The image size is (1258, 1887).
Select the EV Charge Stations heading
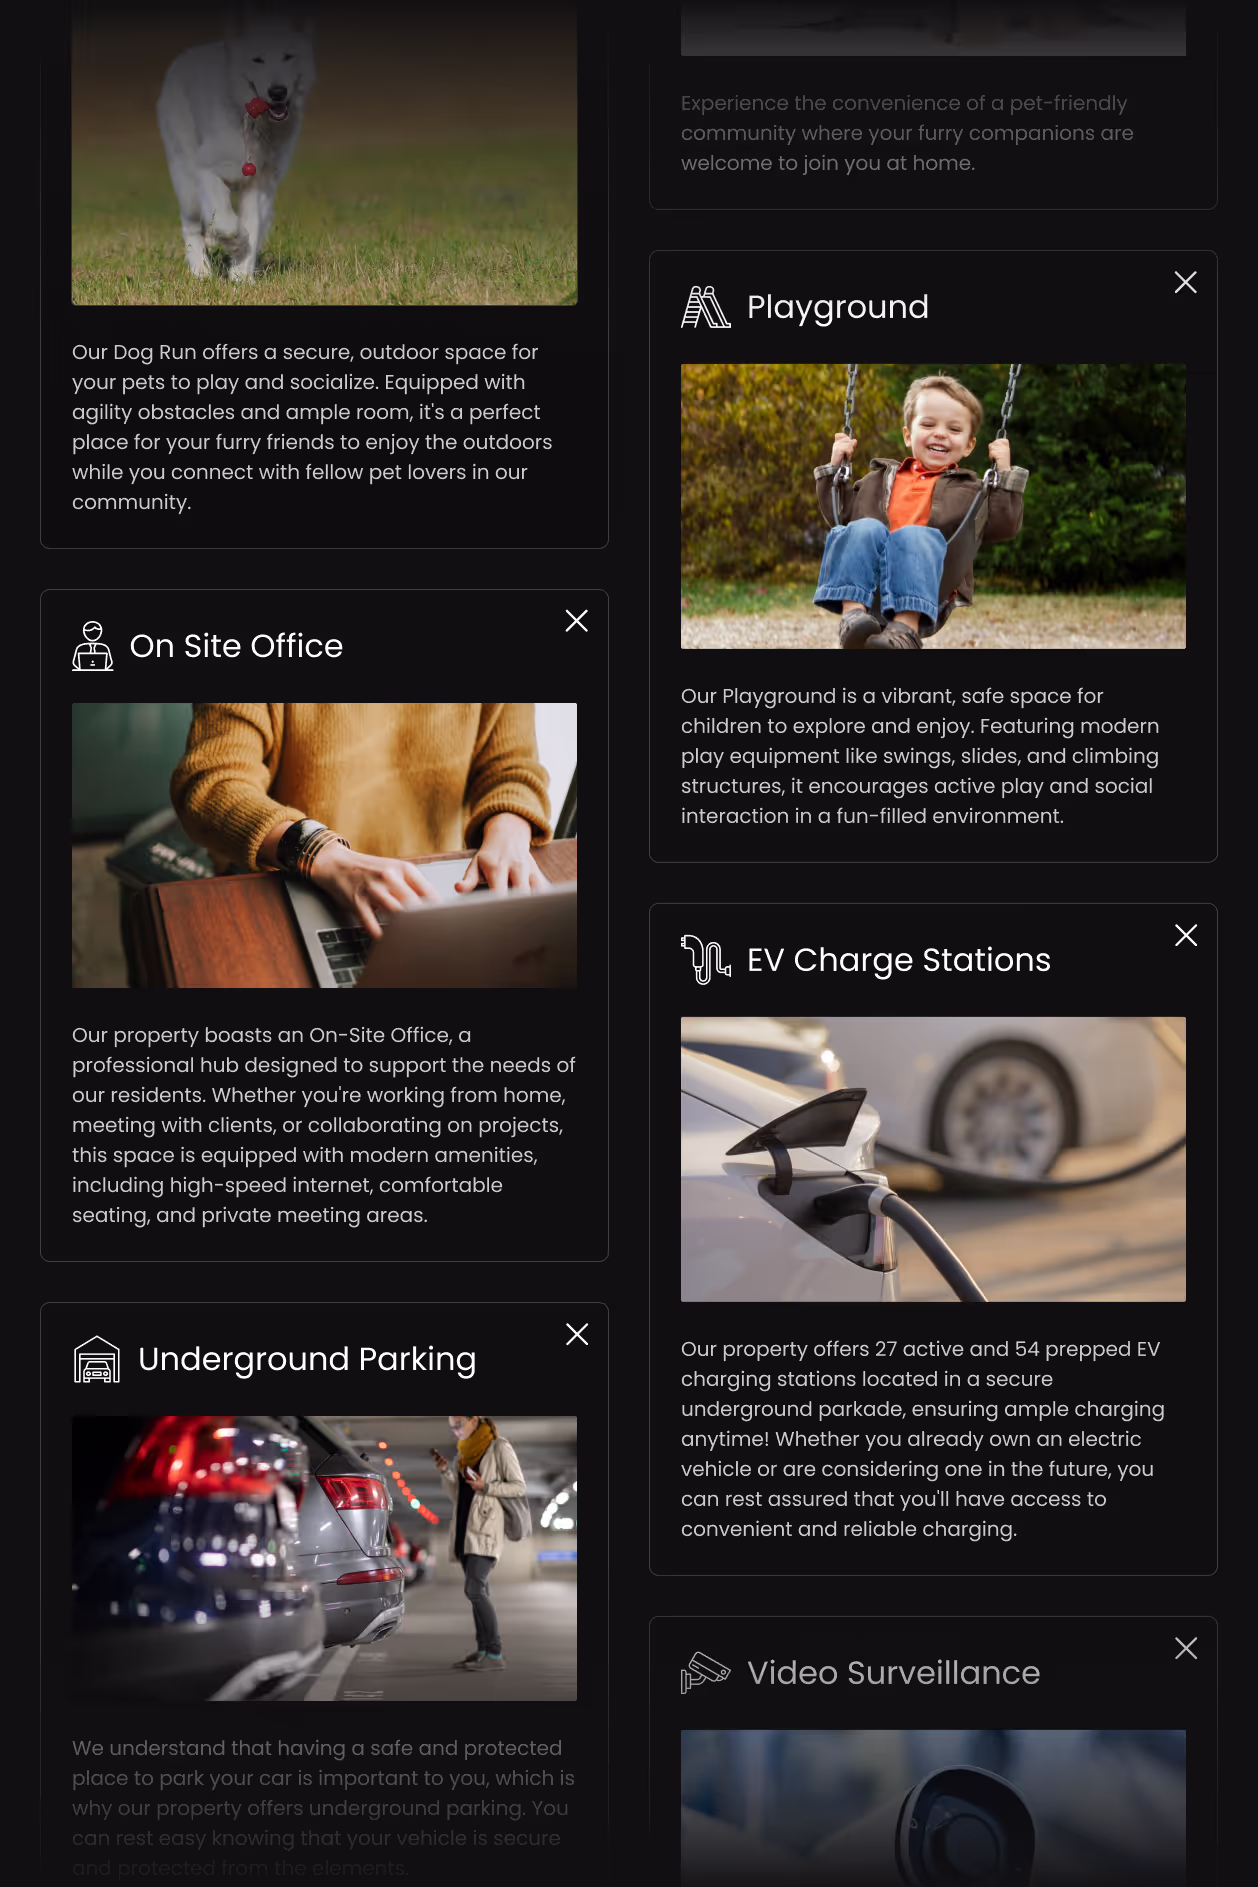tap(899, 960)
